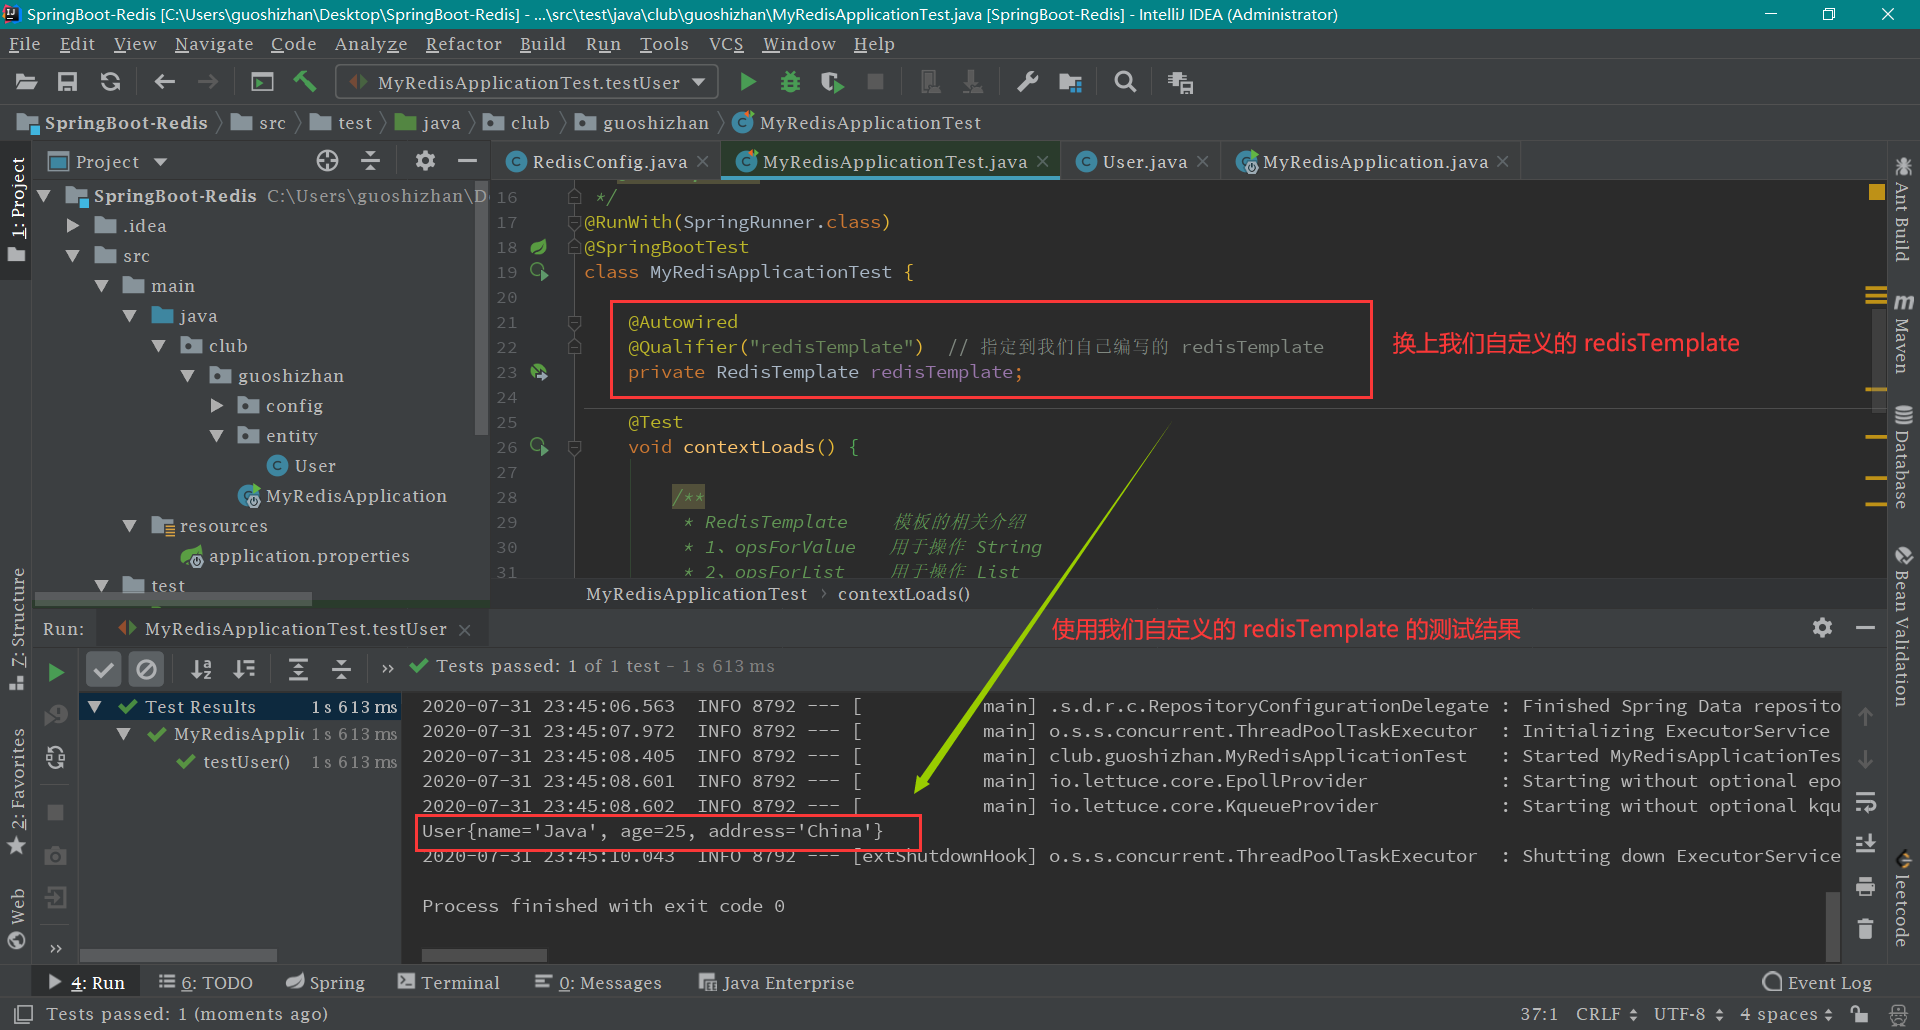This screenshot has width=1920, height=1030.
Task: Toggle show ignored tests button
Action: coord(146,669)
